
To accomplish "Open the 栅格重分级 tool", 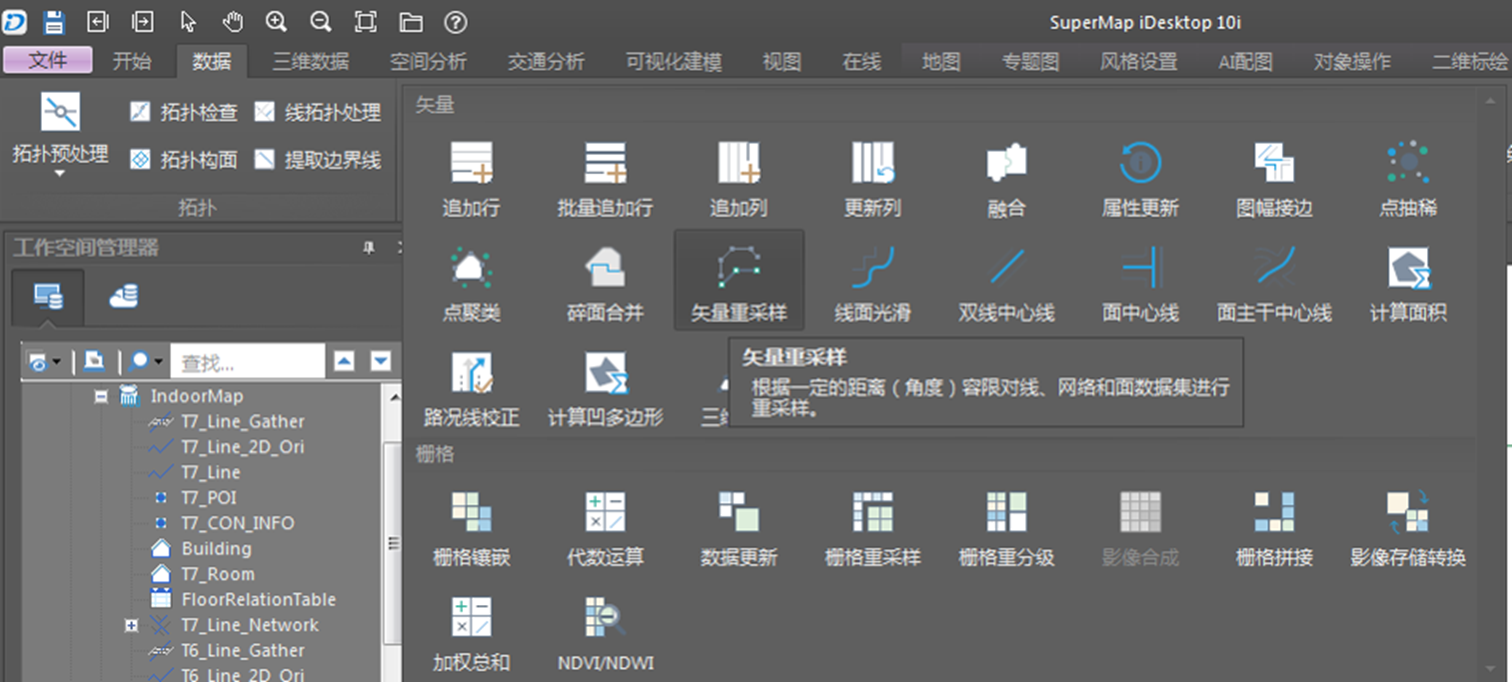I will click(1006, 528).
